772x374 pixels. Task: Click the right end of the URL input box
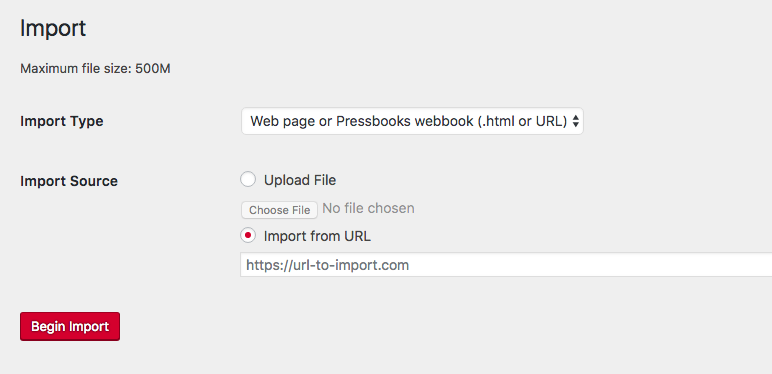[758, 265]
